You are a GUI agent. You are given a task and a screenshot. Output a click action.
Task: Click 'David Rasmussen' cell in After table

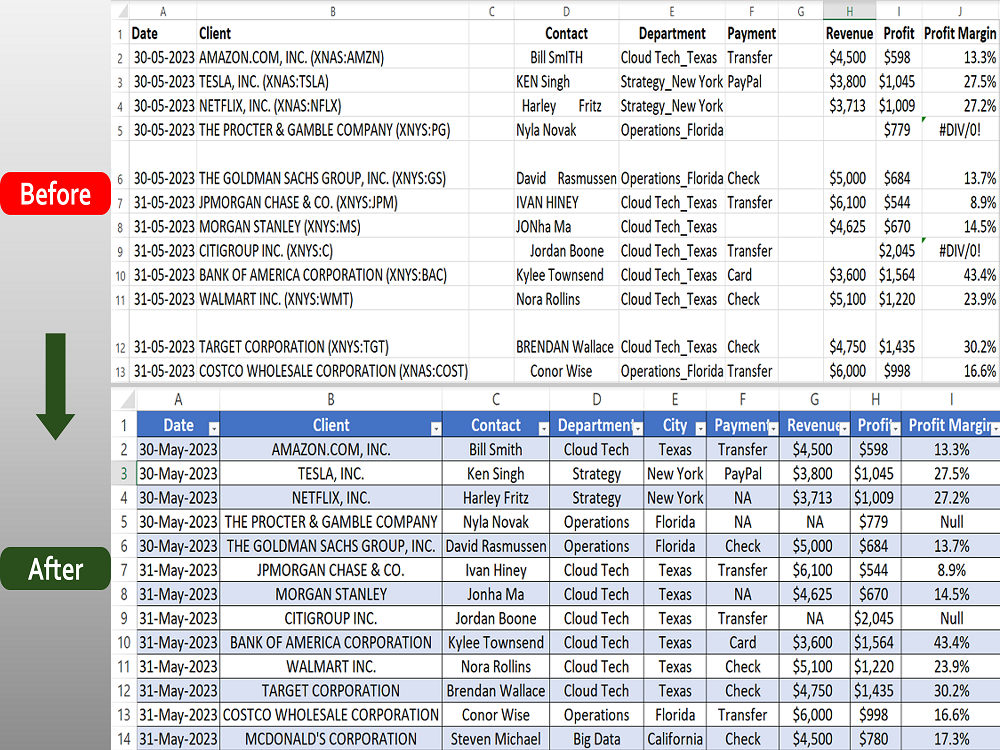click(496, 547)
